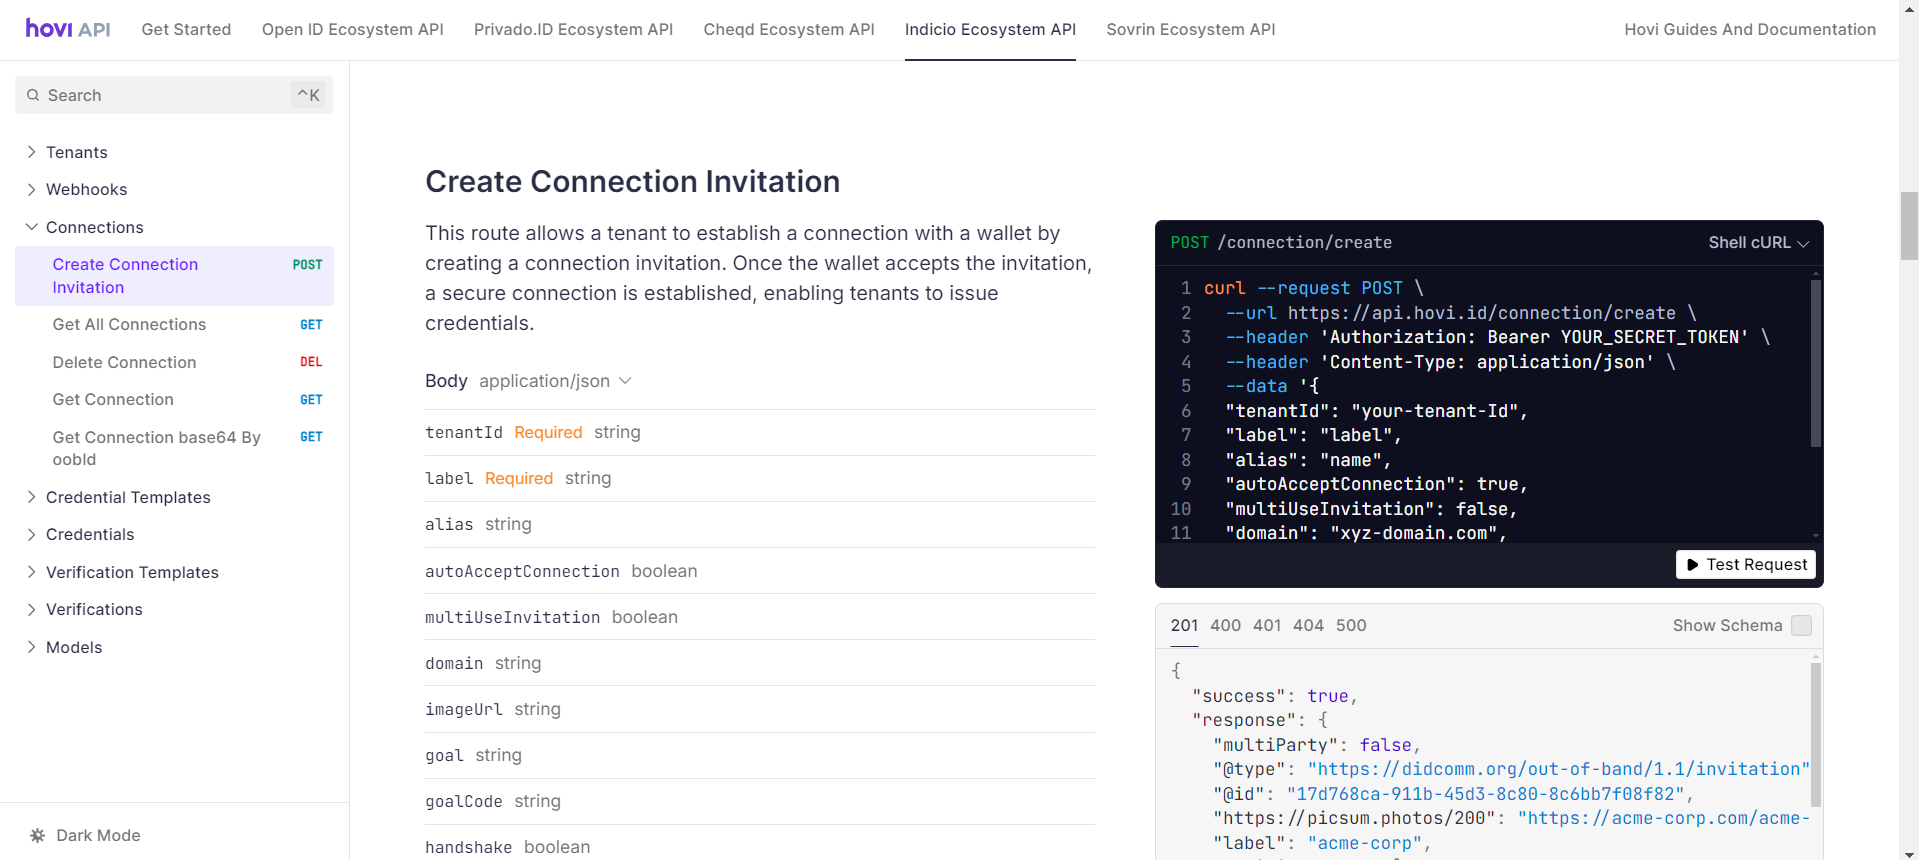Screen dimensions: 1919x860
Task: Enable the Show Schema checkbox
Action: click(x=1801, y=625)
